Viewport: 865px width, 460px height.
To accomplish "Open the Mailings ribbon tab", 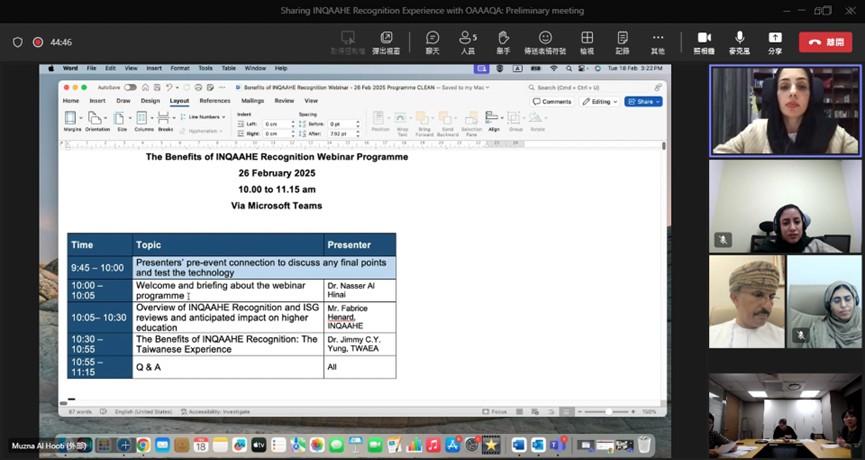I will 252,101.
